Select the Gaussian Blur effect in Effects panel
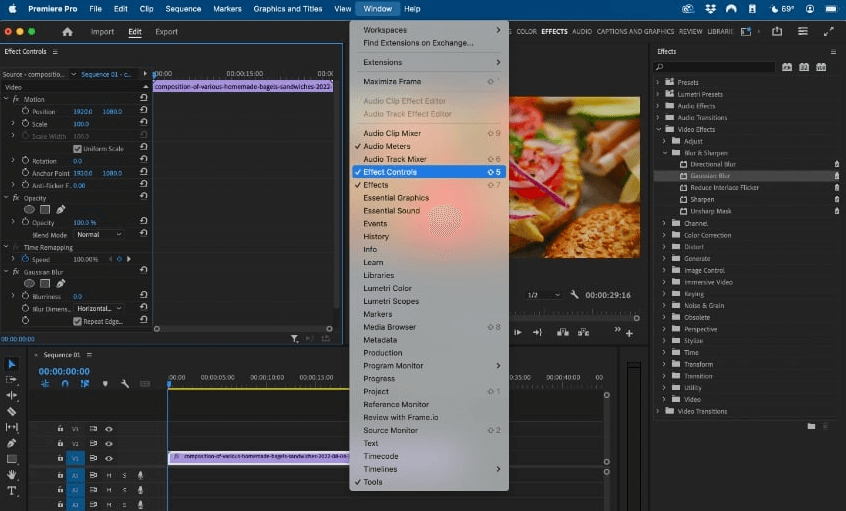Viewport: 846px width, 511px height. pyautogui.click(x=708, y=176)
